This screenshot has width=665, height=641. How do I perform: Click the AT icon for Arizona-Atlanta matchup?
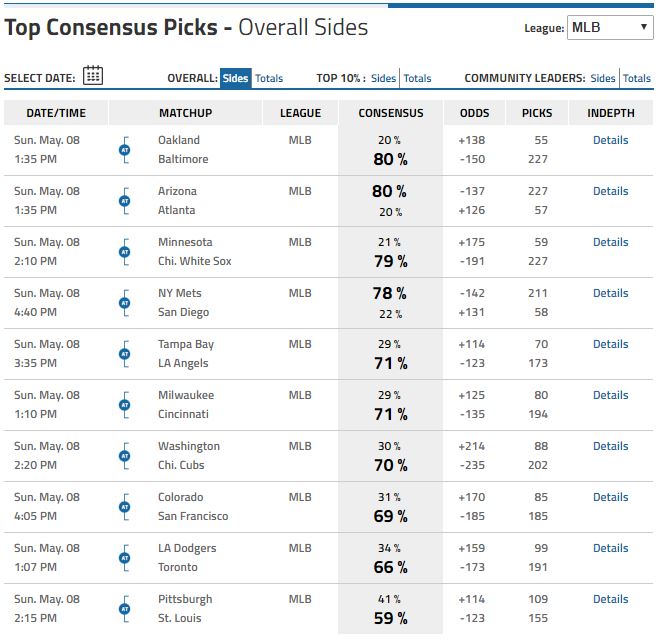125,201
